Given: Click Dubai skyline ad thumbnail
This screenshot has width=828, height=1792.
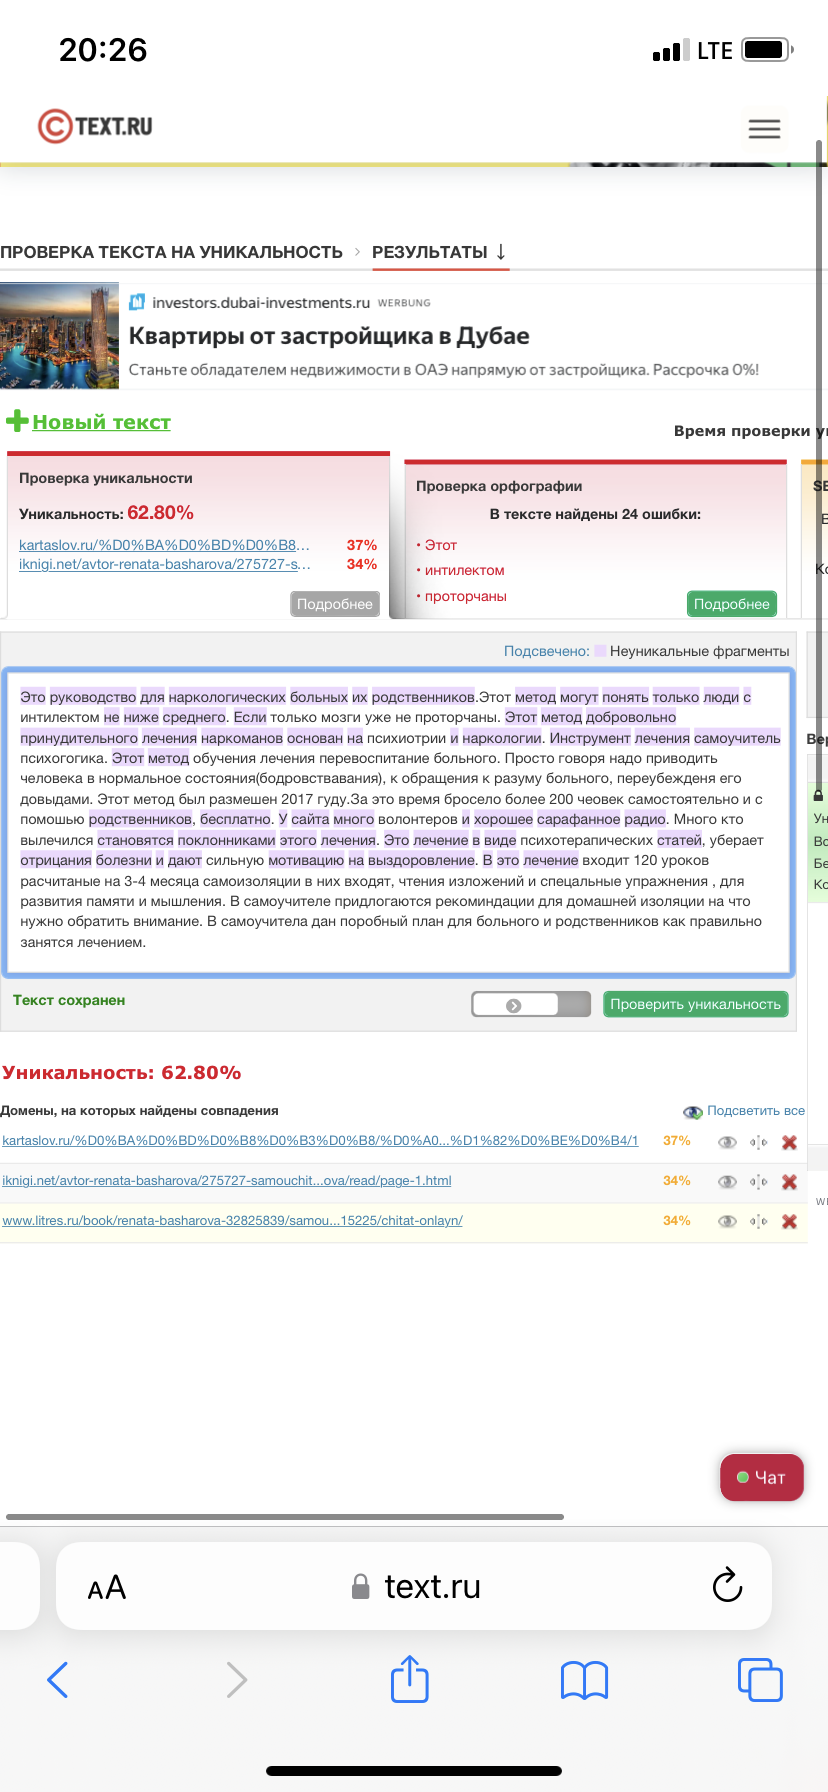Looking at the screenshot, I should pos(60,336).
